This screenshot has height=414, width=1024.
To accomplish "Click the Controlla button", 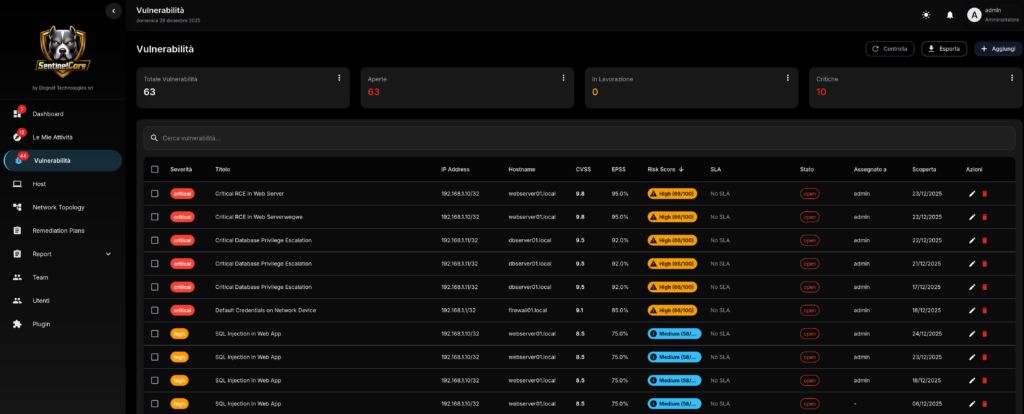I will [889, 49].
